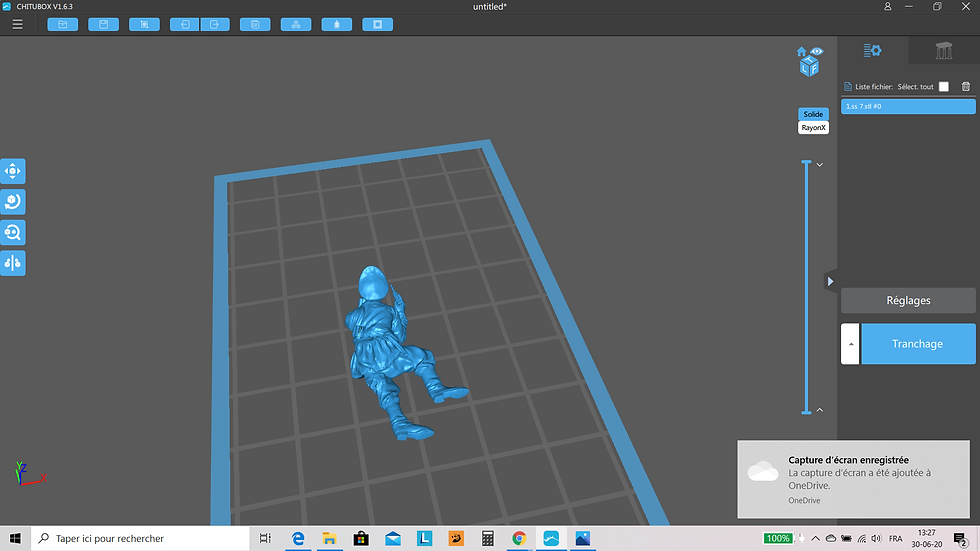The image size is (980, 551).
Task: Select the Scale tool on left sidebar
Action: 12,232
